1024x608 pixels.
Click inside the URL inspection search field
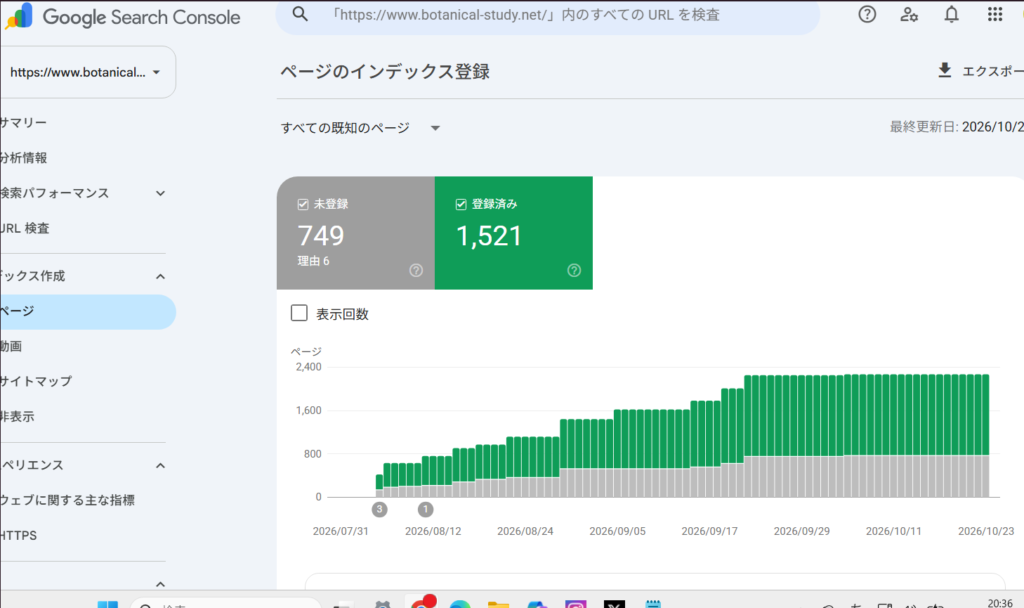point(547,15)
